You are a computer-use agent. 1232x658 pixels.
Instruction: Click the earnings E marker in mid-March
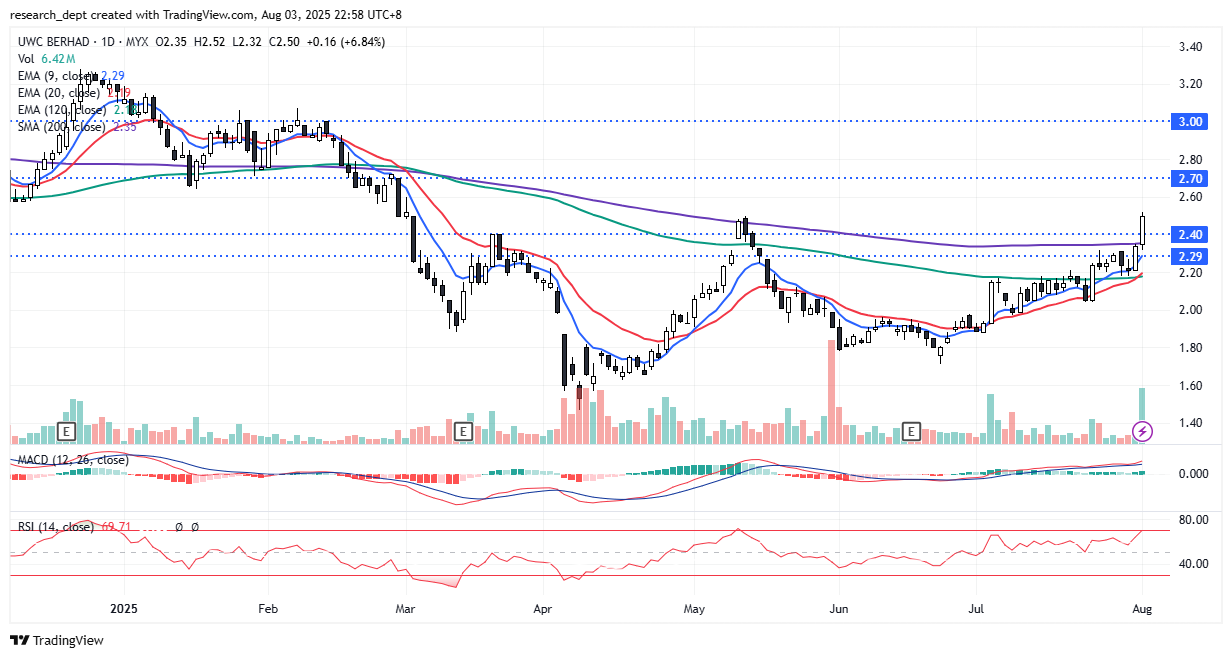463,431
